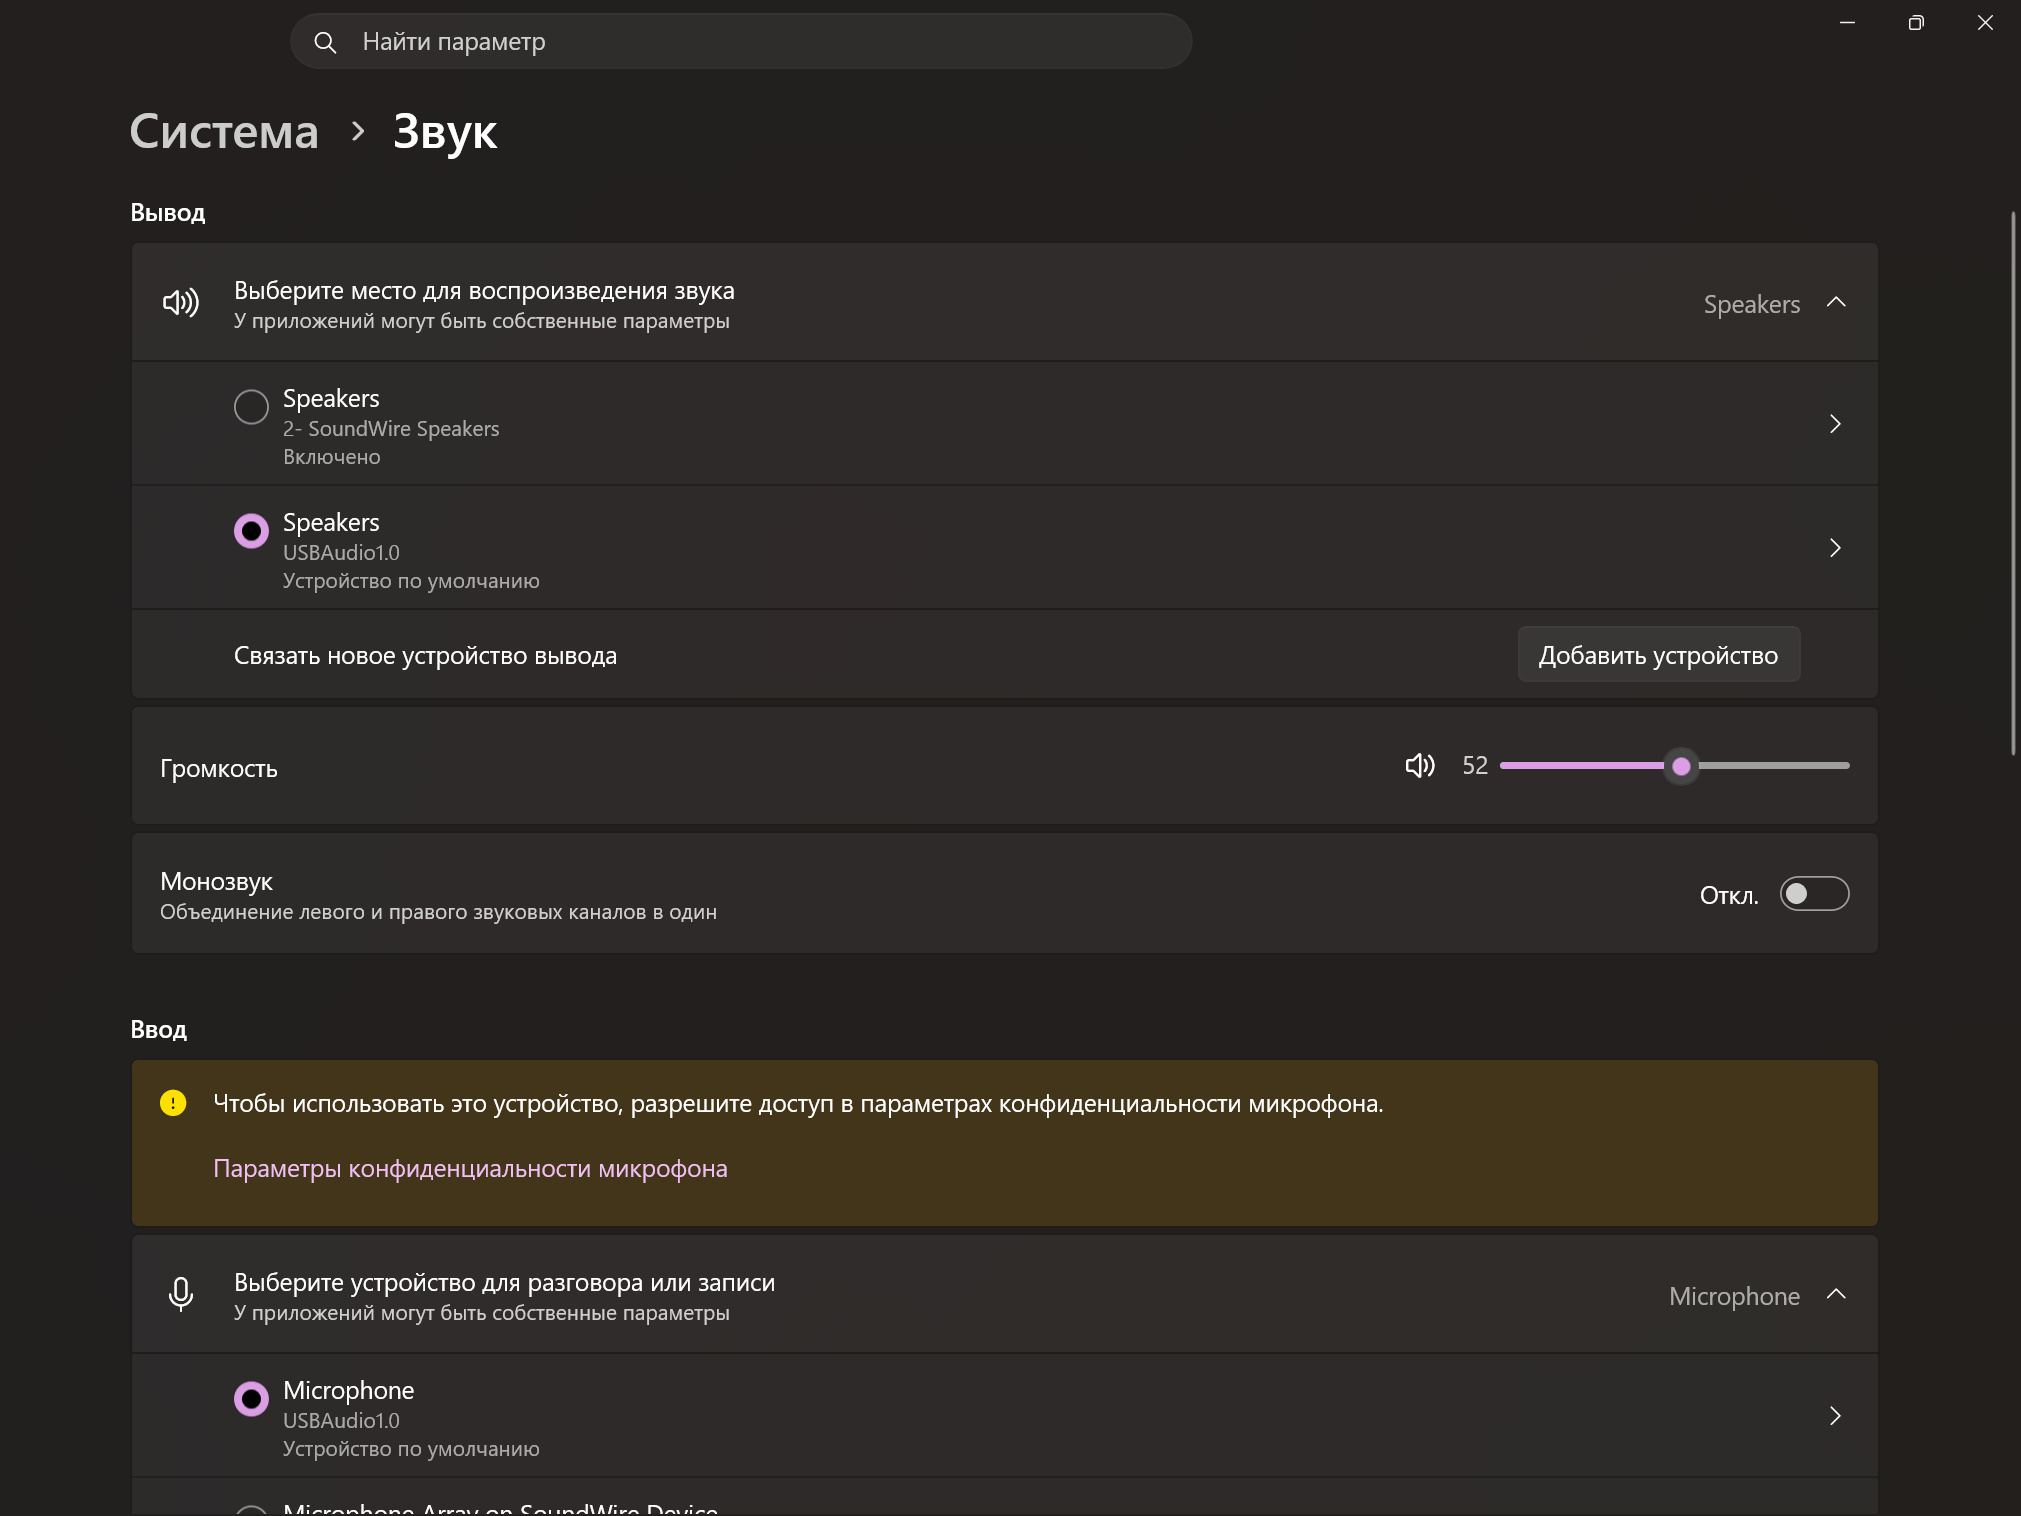The image size is (2021, 1516).
Task: Click volume value 52
Action: 1474,766
